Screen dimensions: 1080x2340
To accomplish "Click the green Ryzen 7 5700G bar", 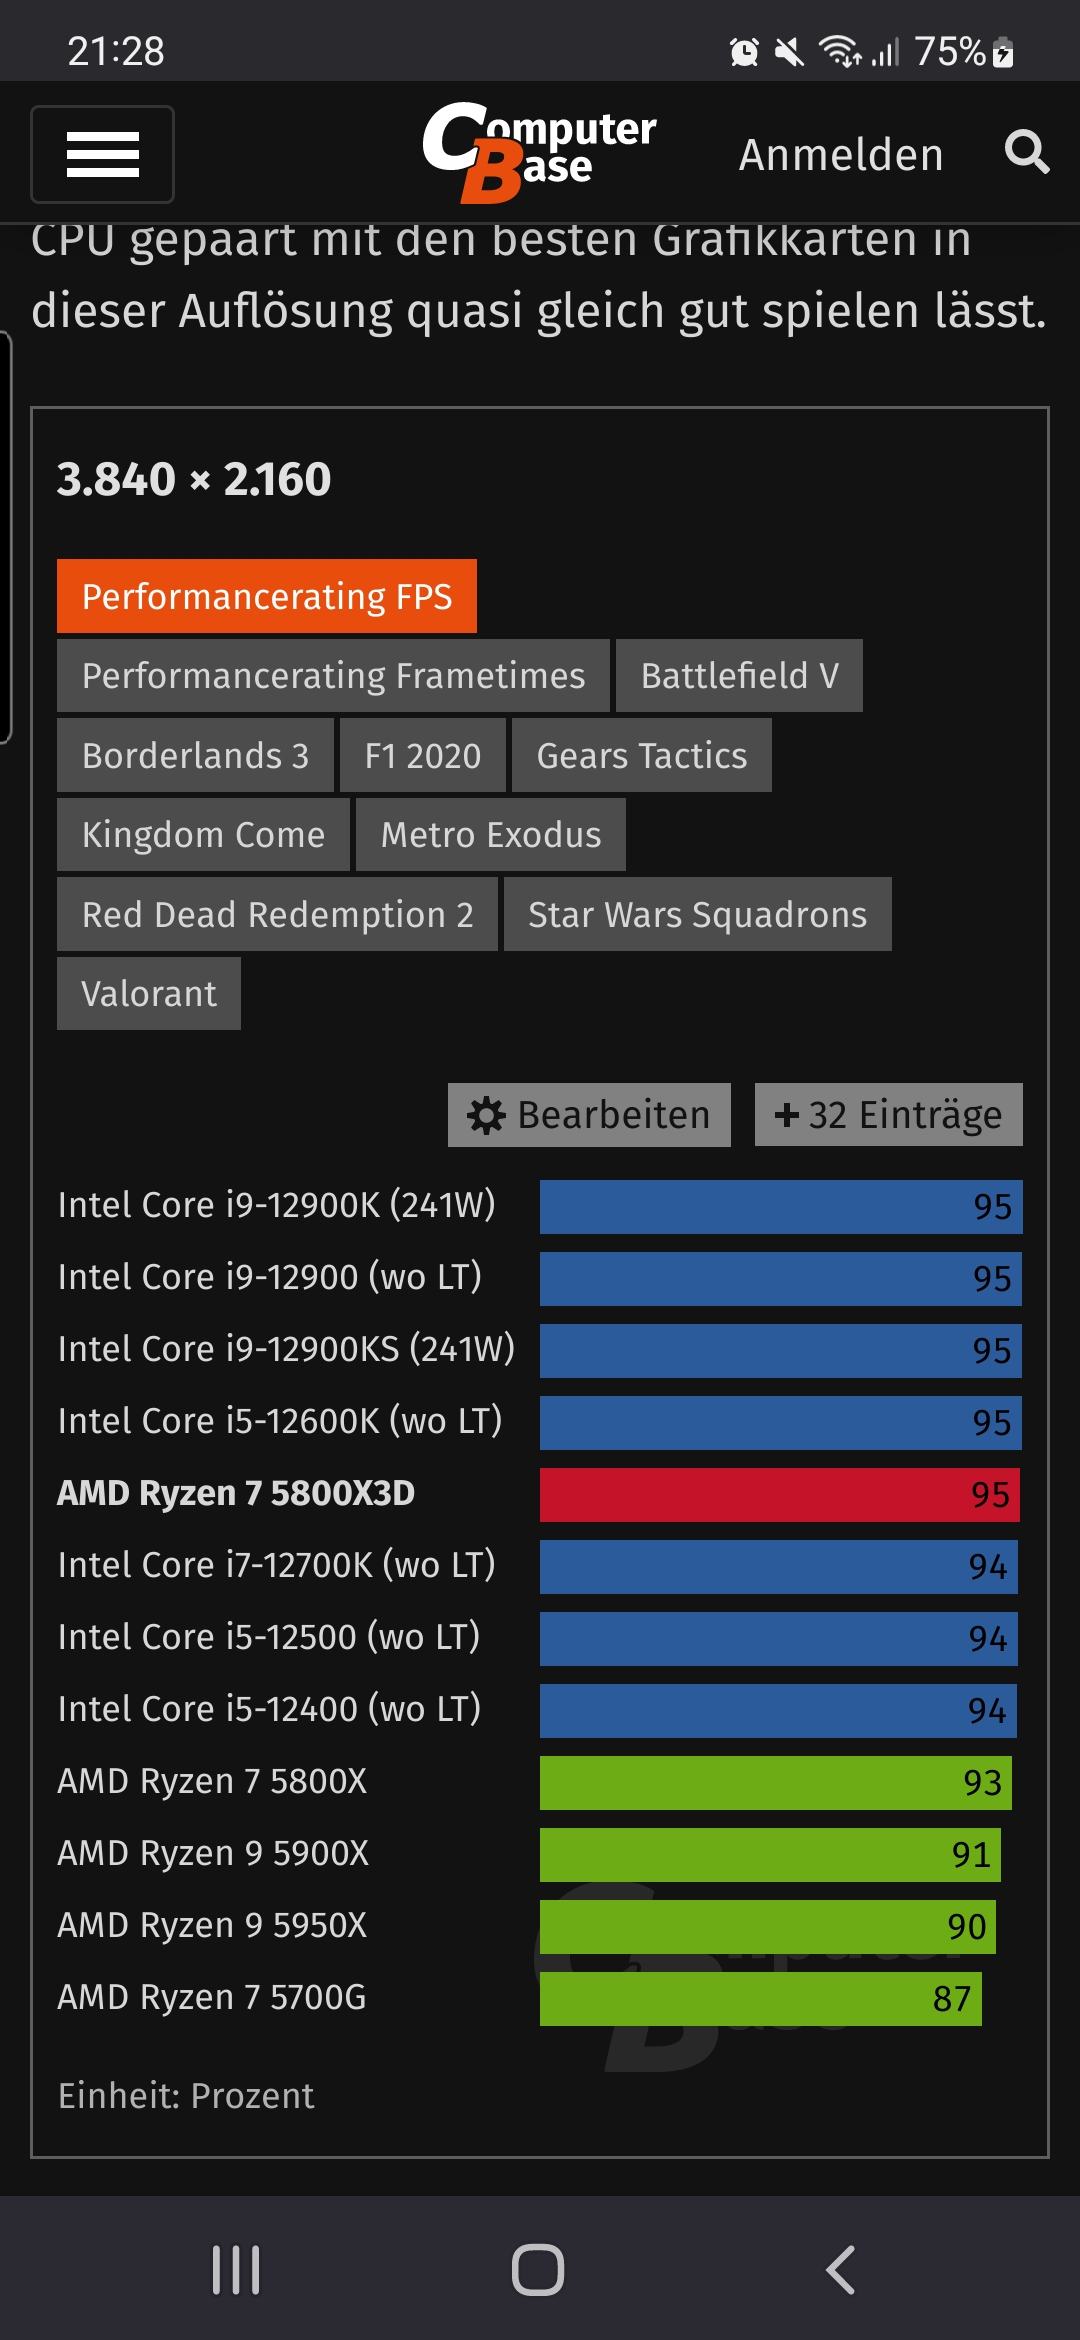I will click(x=761, y=1999).
